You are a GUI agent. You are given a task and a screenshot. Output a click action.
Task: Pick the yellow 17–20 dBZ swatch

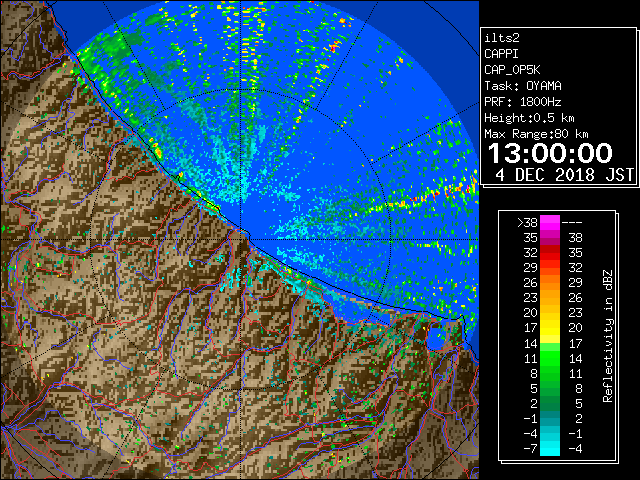(550, 328)
